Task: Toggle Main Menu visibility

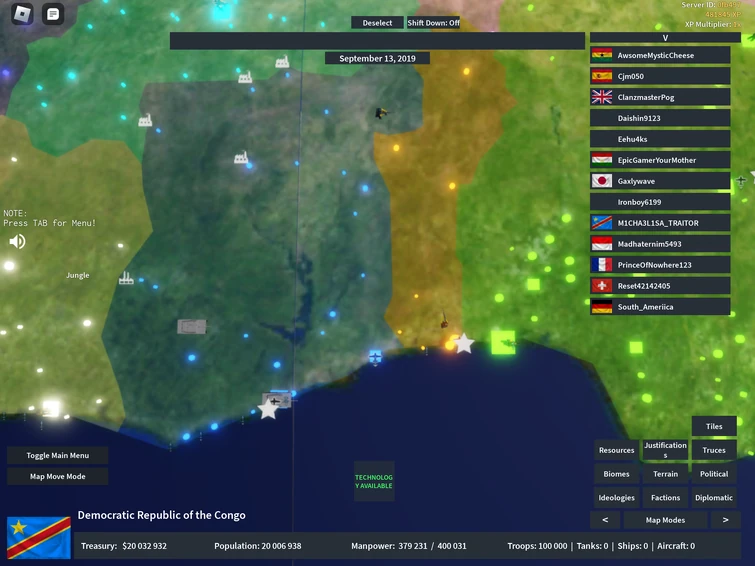Action: [x=58, y=455]
